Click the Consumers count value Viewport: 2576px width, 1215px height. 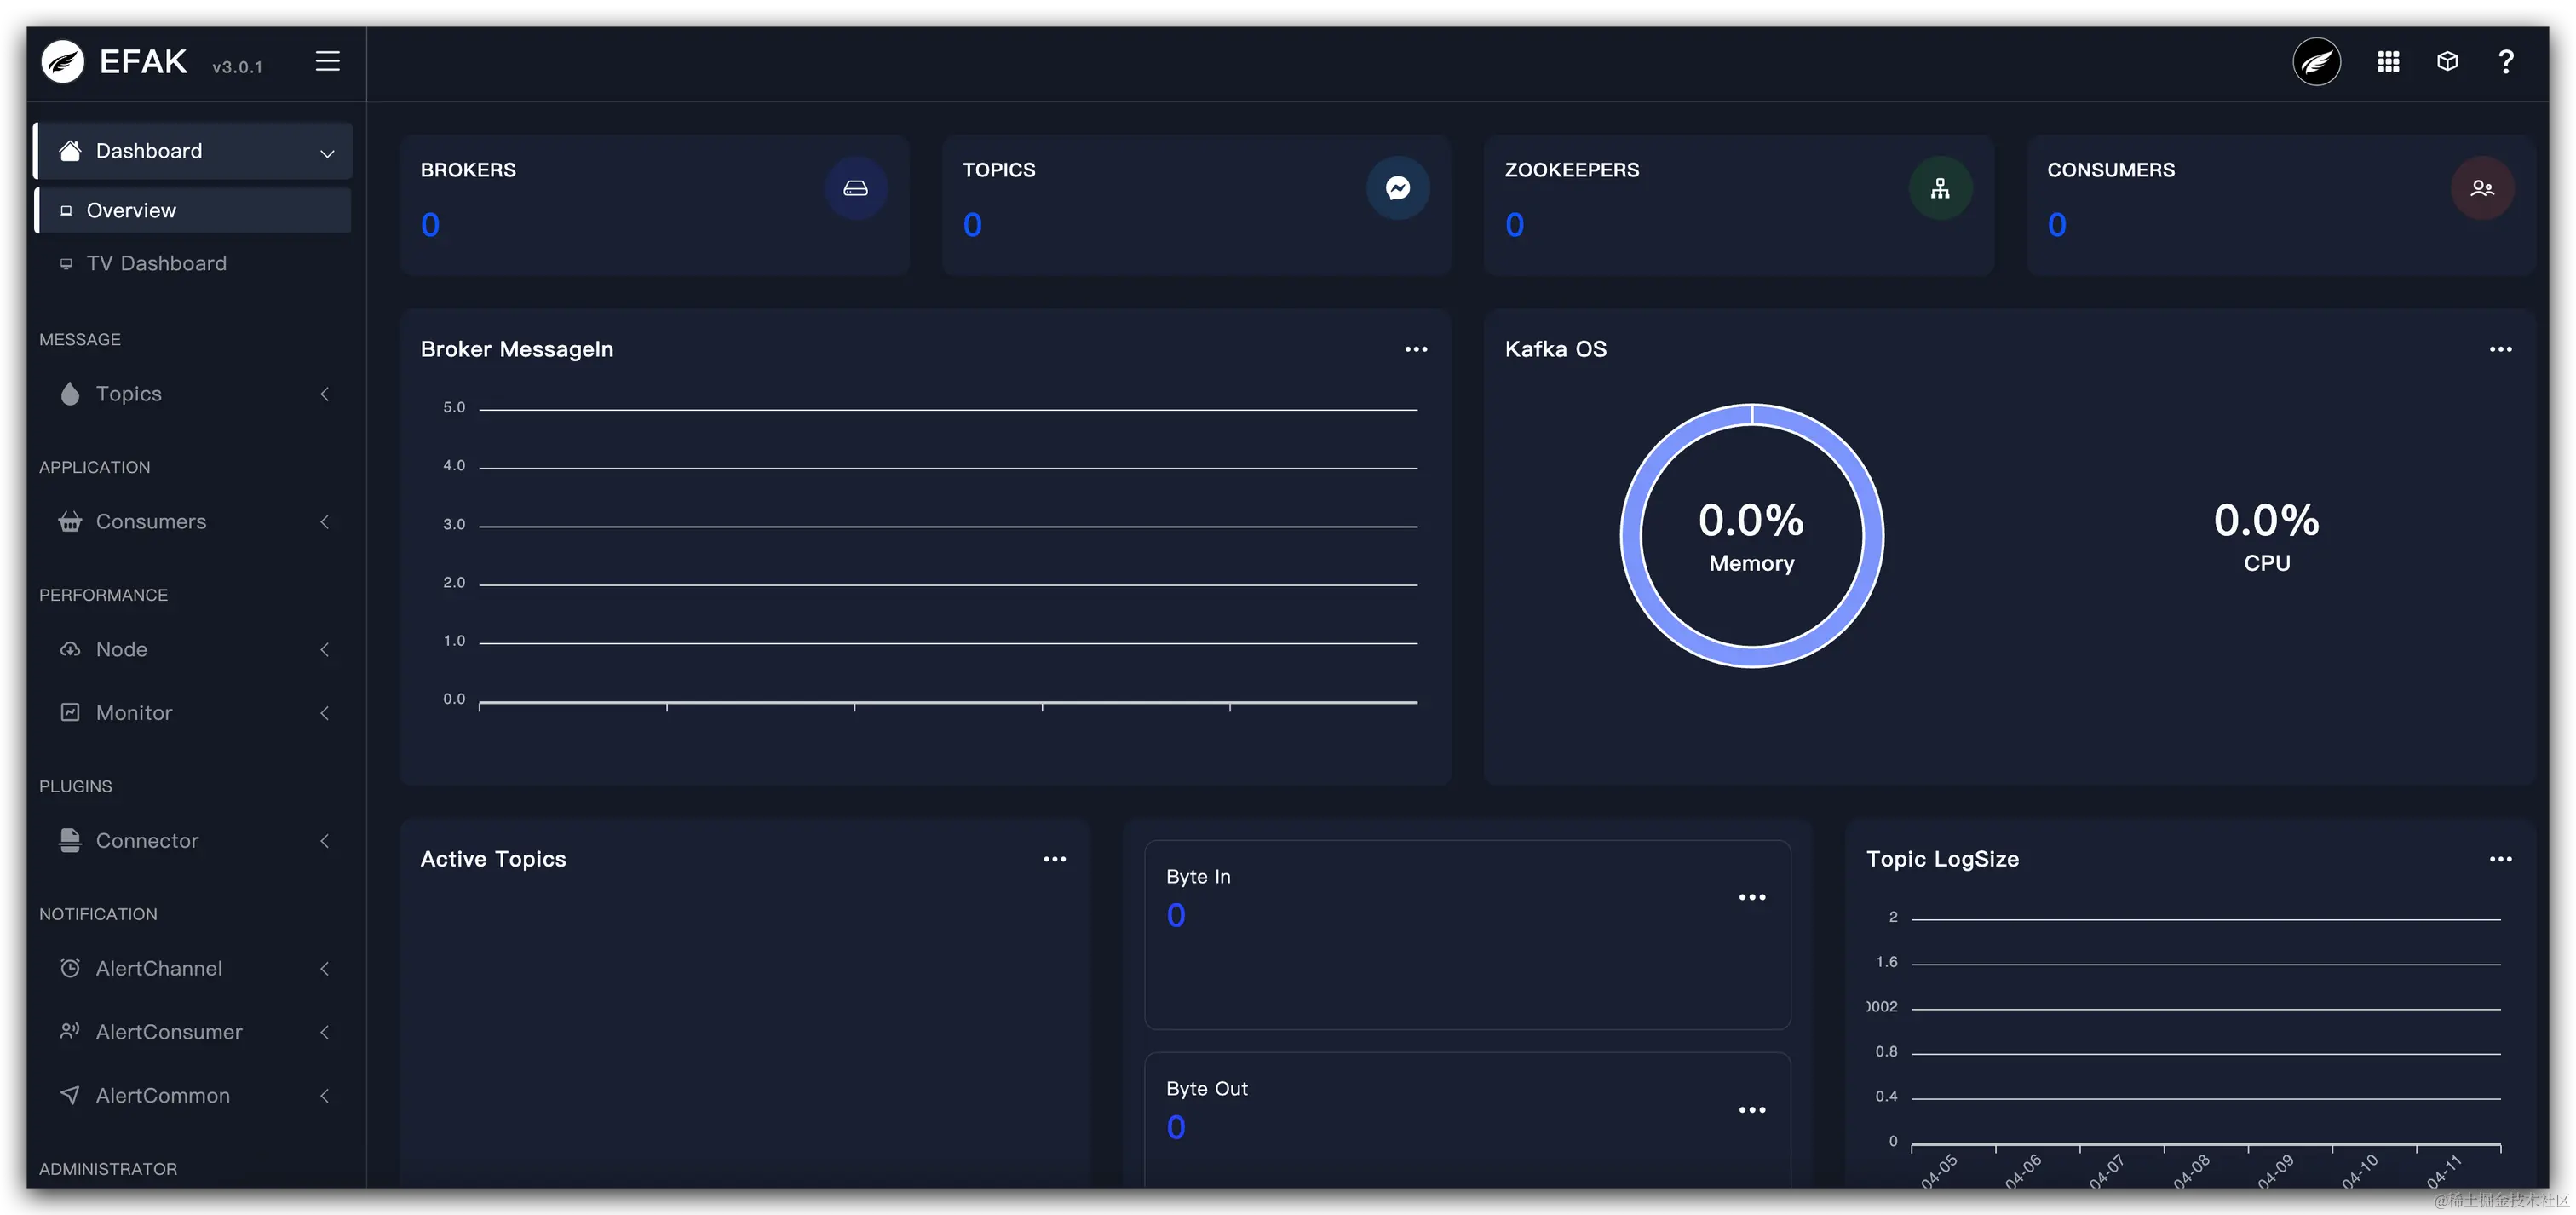[x=2057, y=225]
